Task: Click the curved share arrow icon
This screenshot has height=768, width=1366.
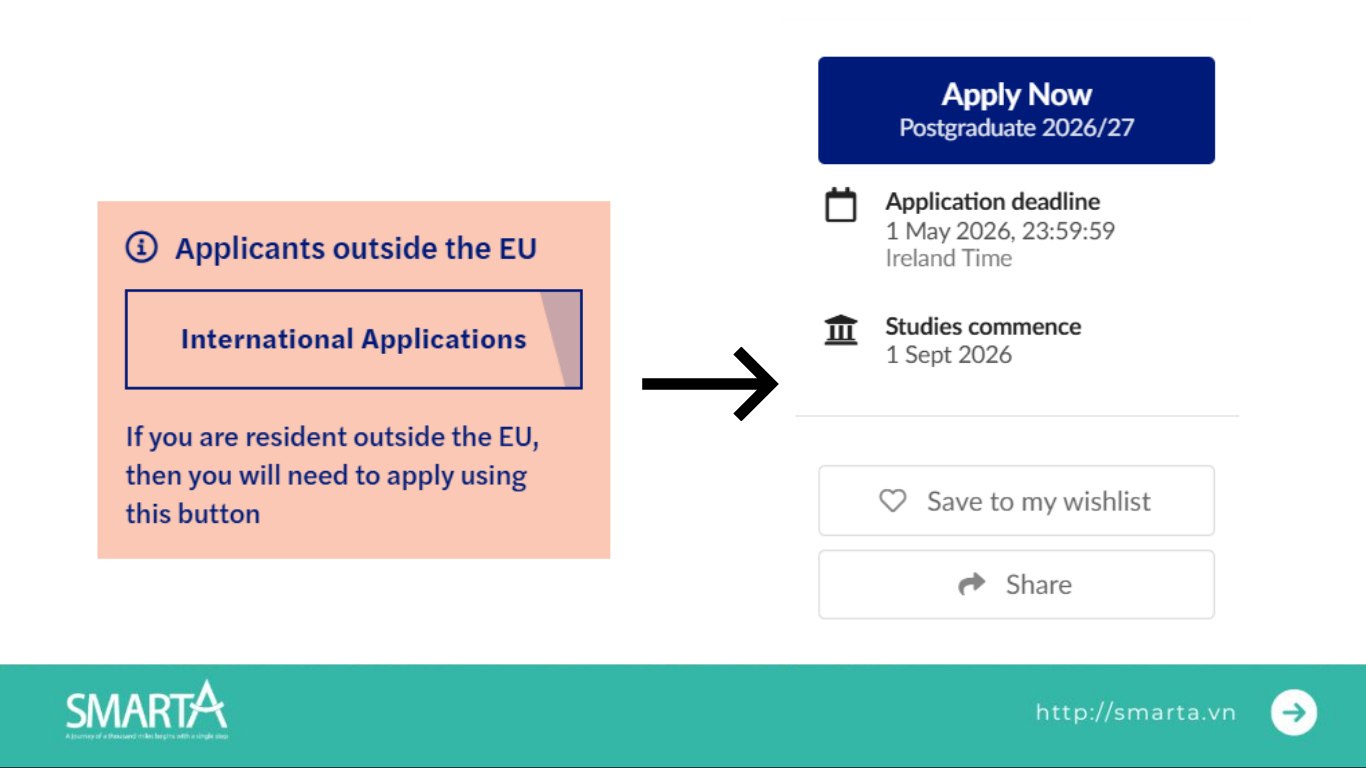Action: click(x=971, y=584)
